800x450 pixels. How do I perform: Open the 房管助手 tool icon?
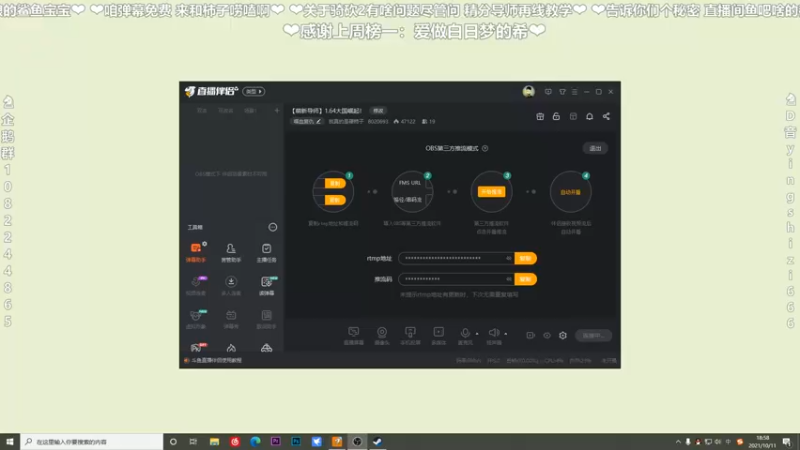click(231, 252)
